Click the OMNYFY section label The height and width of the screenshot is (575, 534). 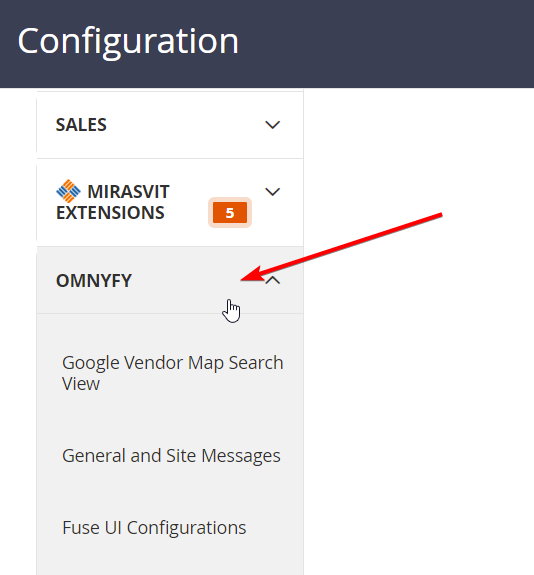pyautogui.click(x=94, y=281)
